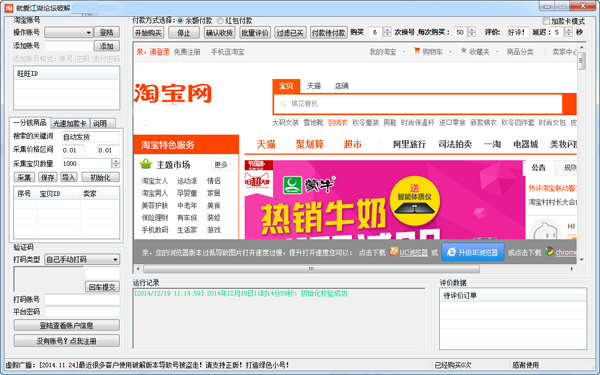Click 回车提交 button
The width and height of the screenshot is (600, 375).
[102, 287]
